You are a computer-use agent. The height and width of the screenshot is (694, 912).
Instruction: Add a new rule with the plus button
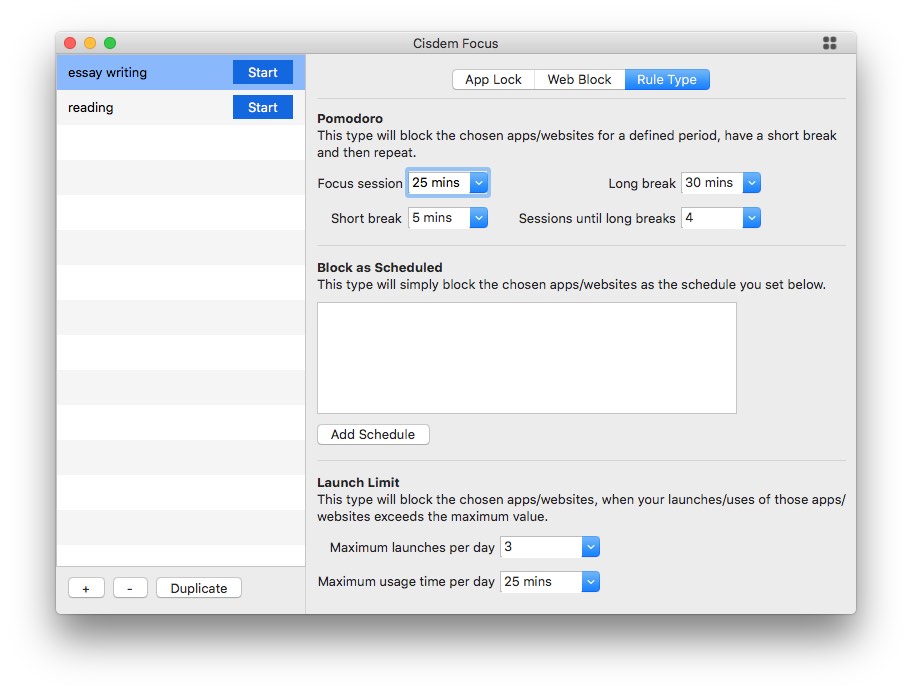[x=86, y=587]
